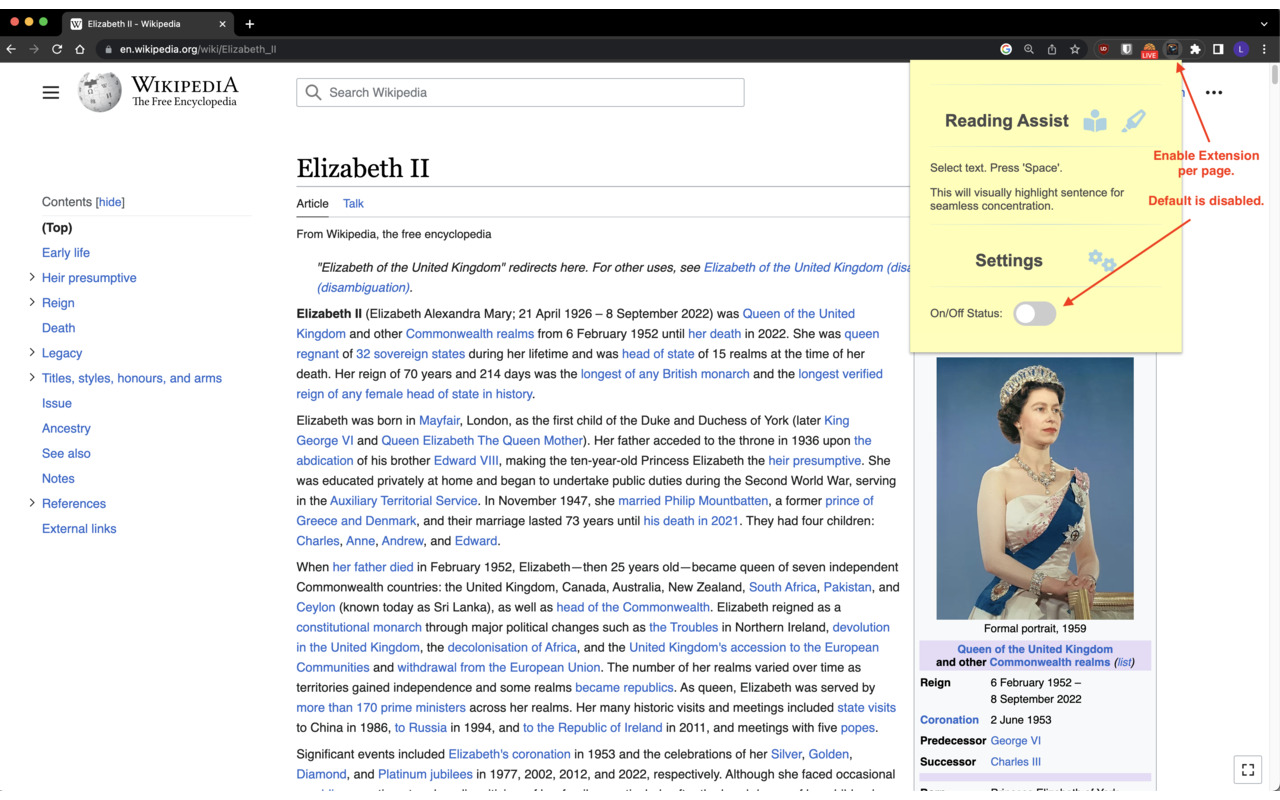1280x800 pixels.
Task: Click the Reading Assist extension icon in toolbar
Action: point(1172,48)
